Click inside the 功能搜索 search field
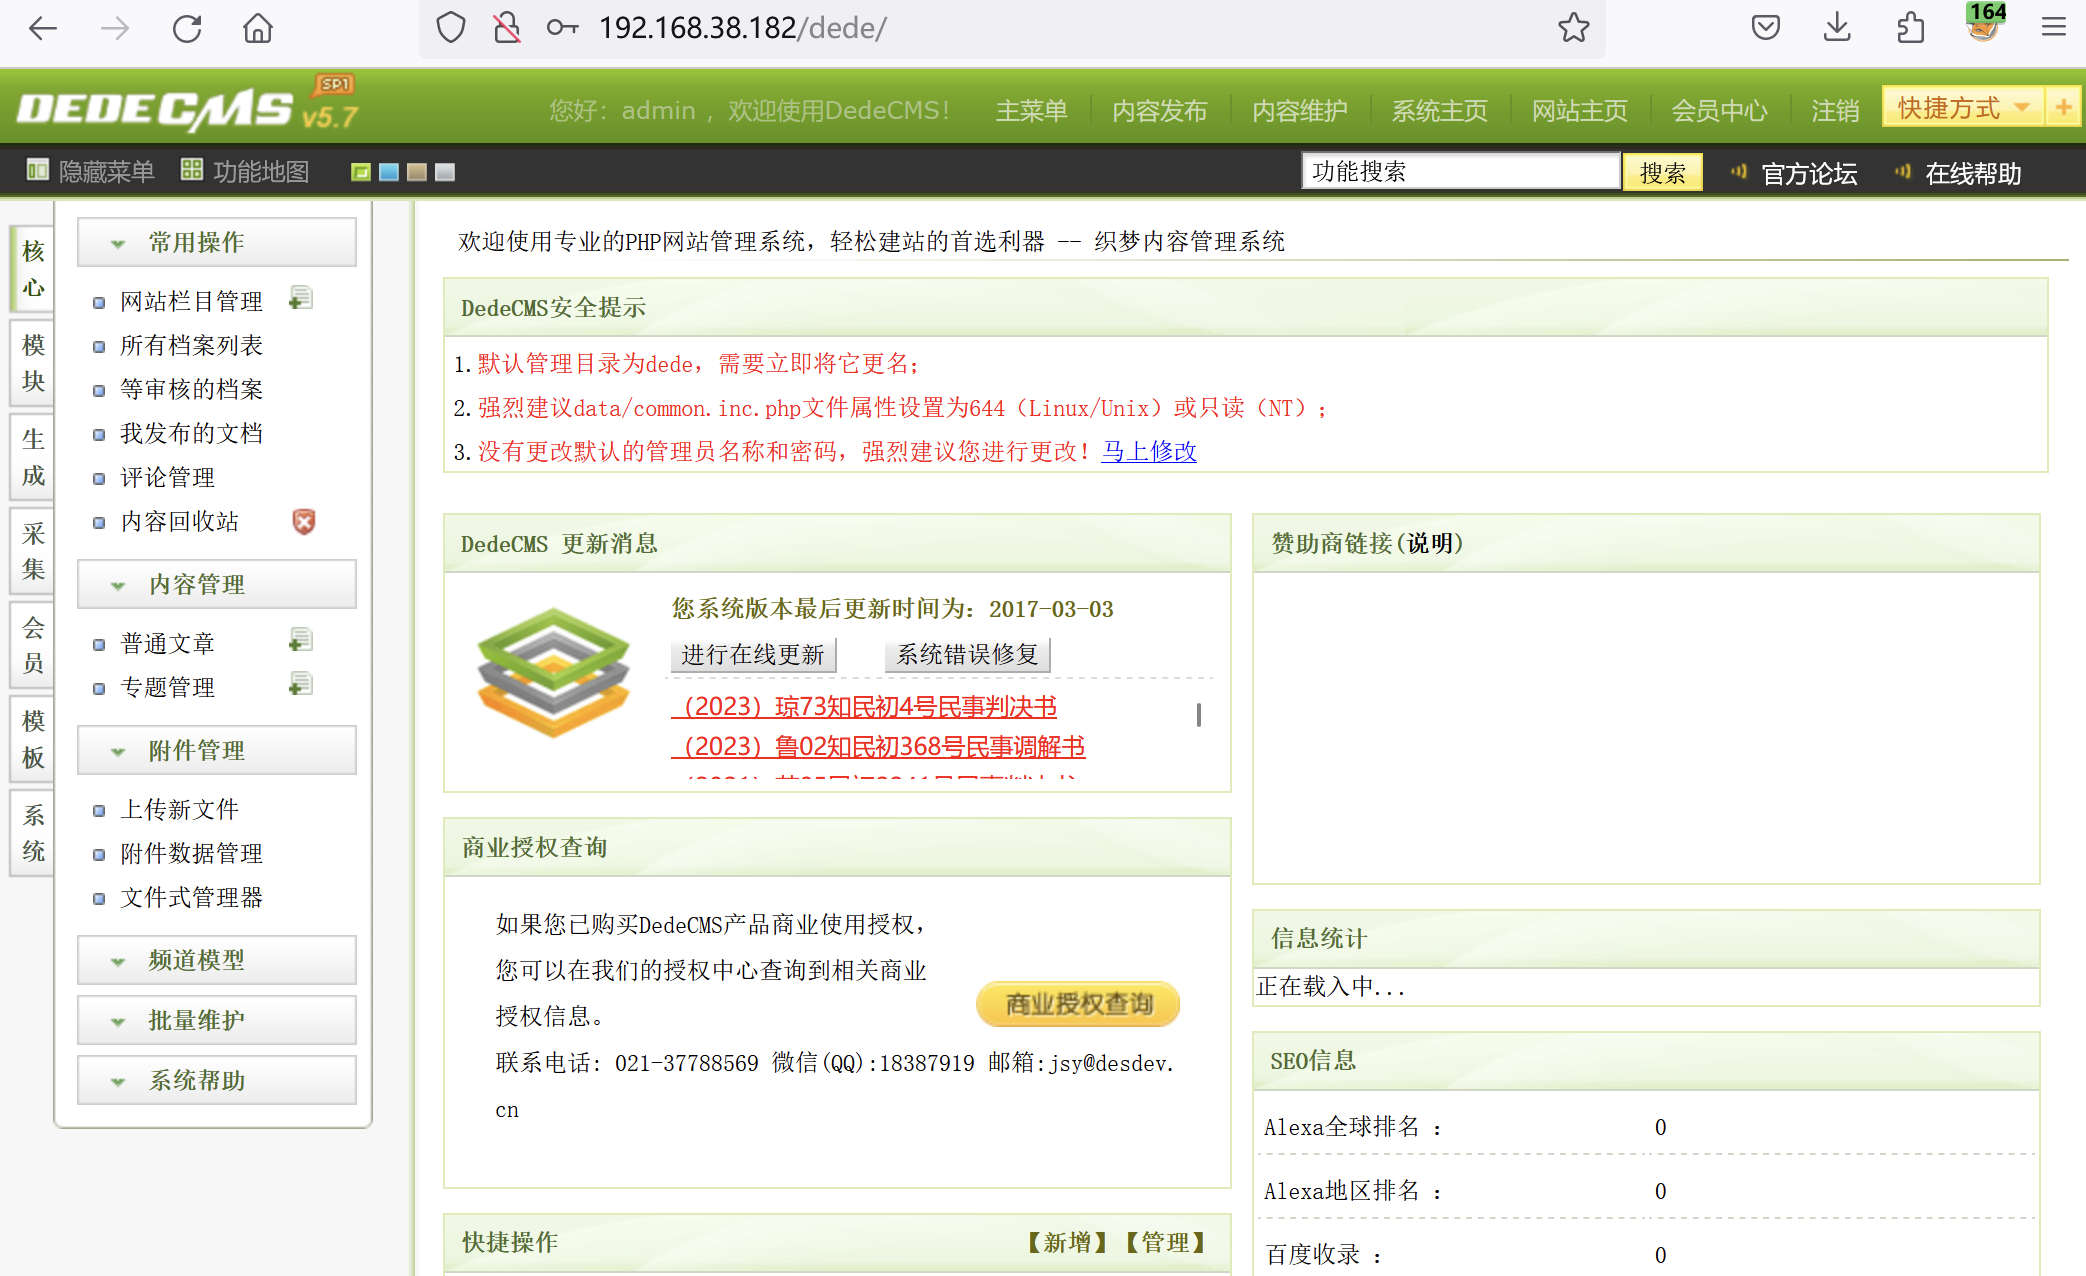Viewport: 2086px width, 1276px height. click(x=1460, y=170)
